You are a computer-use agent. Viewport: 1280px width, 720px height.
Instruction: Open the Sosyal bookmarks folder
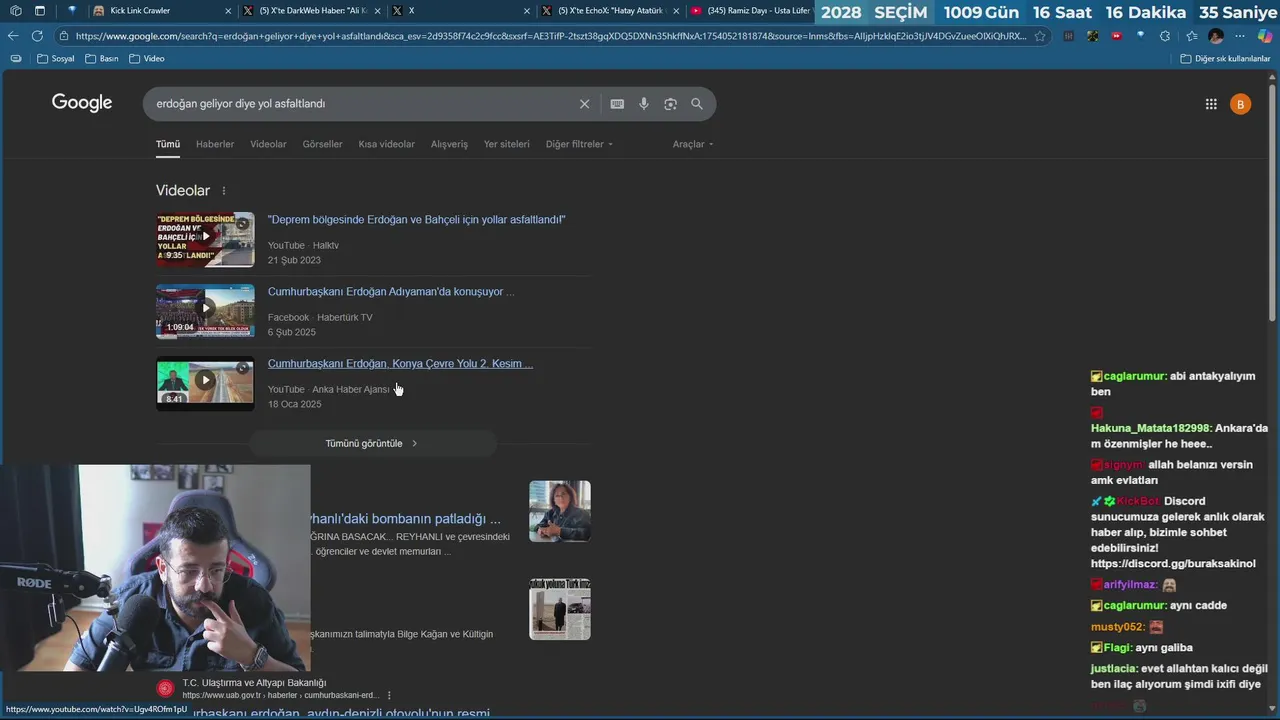(x=56, y=59)
